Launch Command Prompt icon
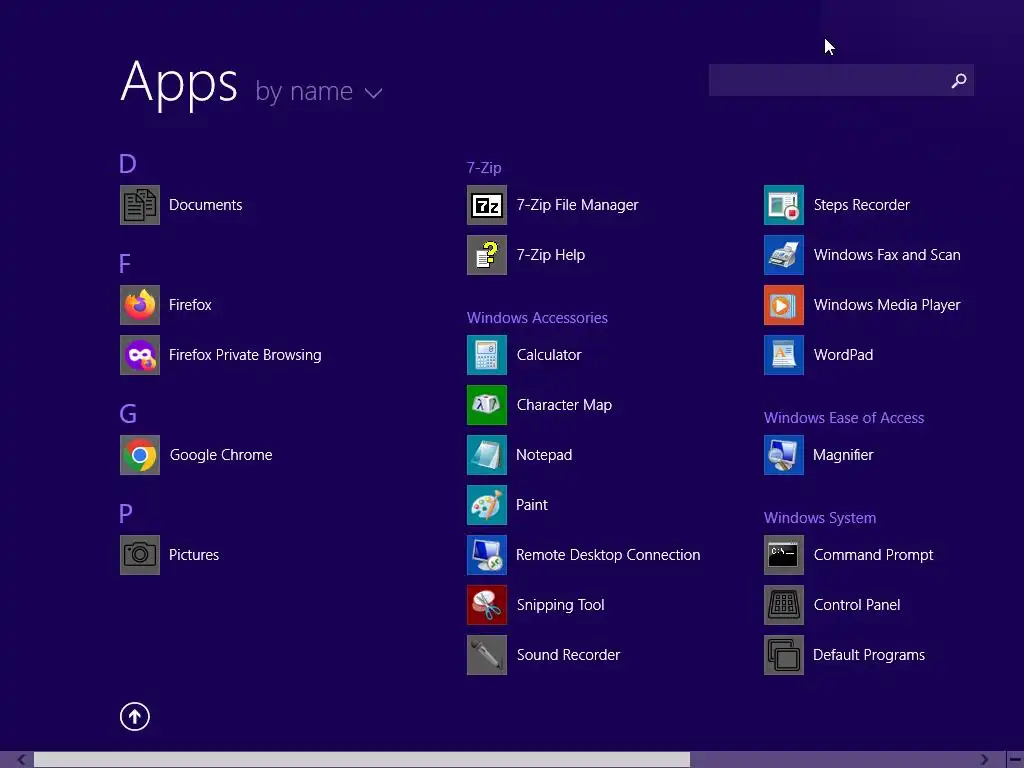This screenshot has width=1024, height=768. pyautogui.click(x=784, y=555)
